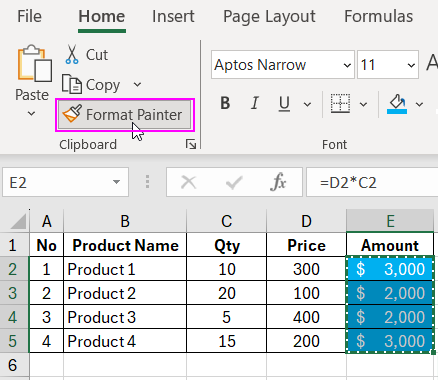This screenshot has width=438, height=380.
Task: Click the Paste clipboard icon
Action: tap(35, 63)
